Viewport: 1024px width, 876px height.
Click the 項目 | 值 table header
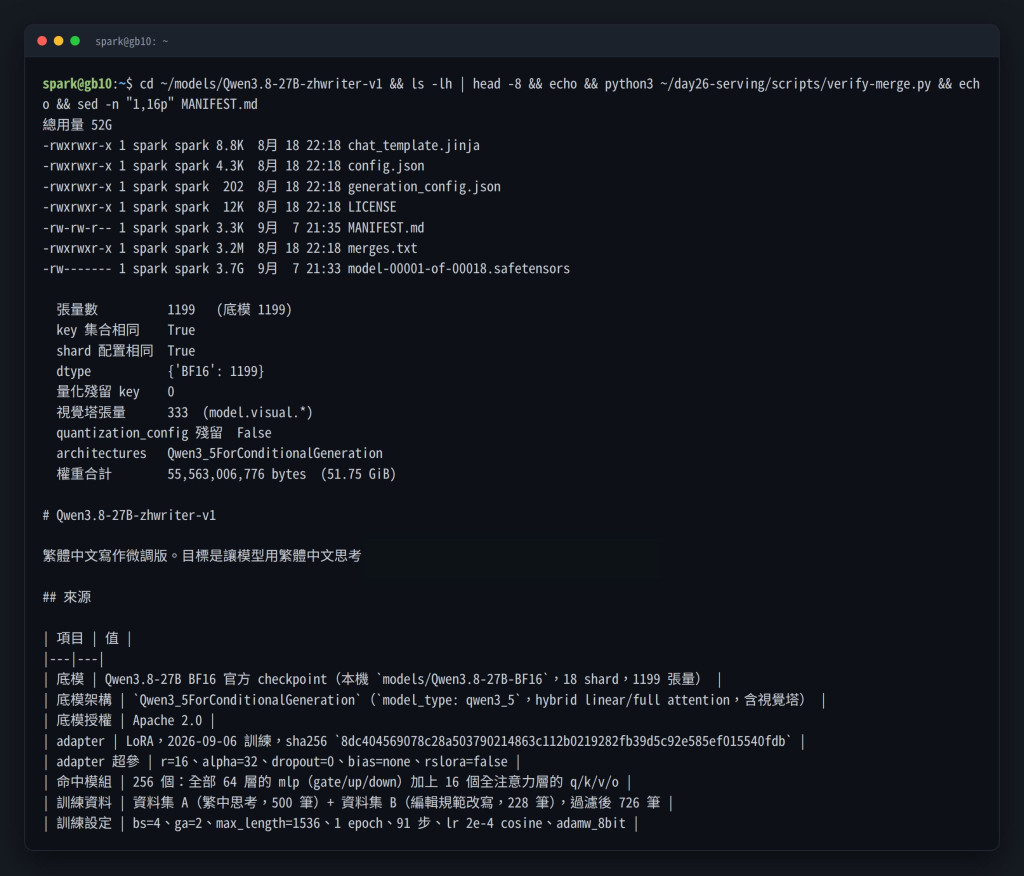tap(88, 638)
